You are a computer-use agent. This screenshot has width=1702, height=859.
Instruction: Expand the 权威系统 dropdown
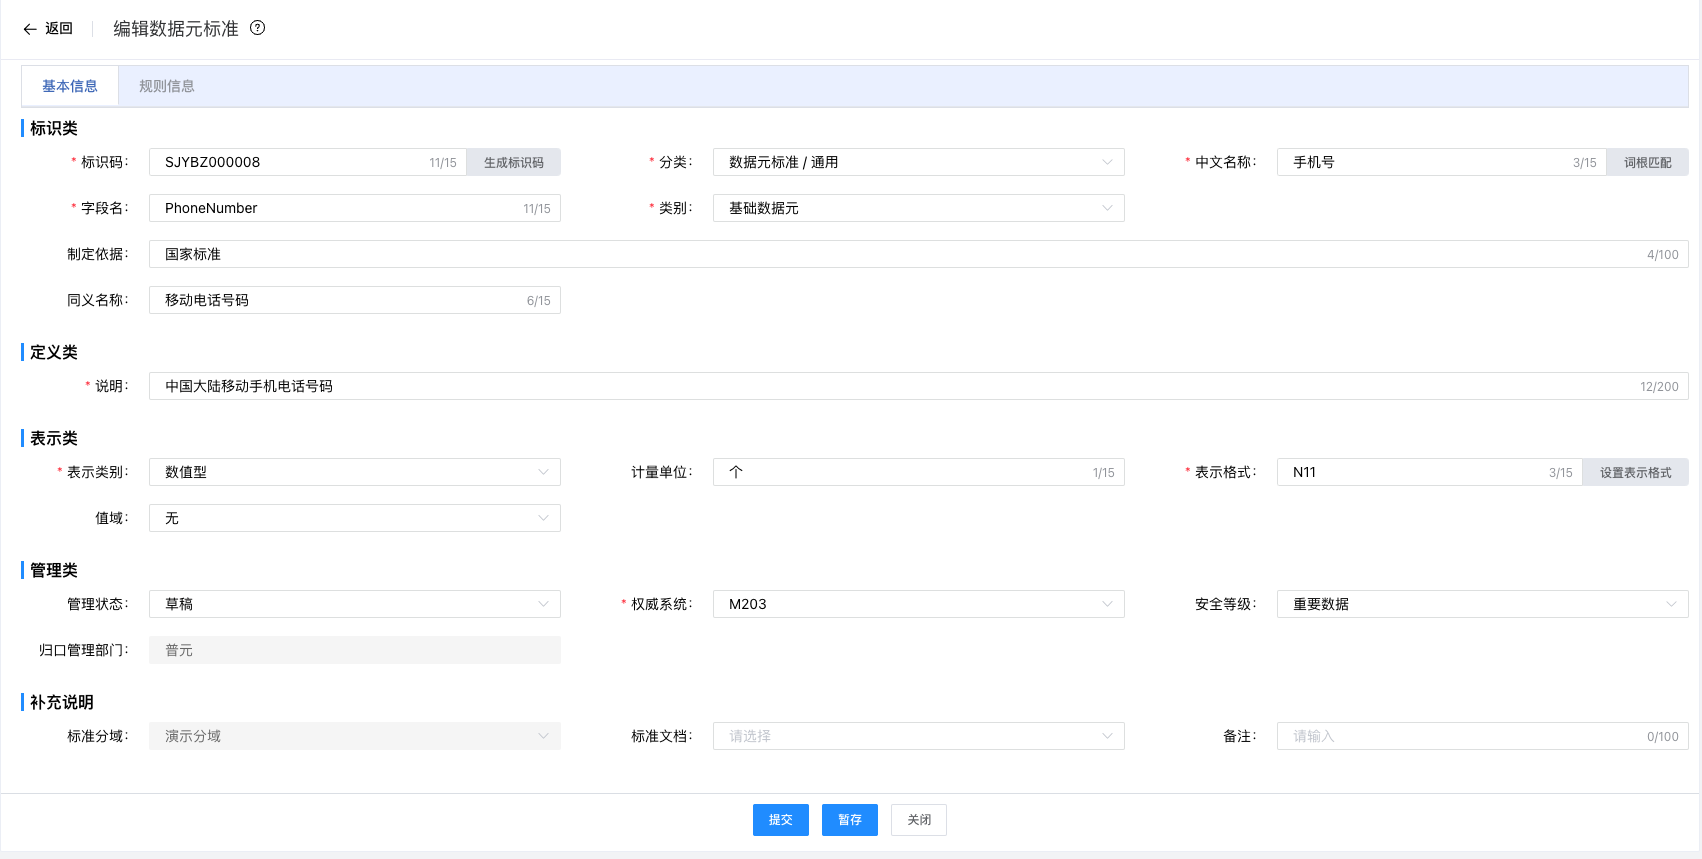coord(918,604)
